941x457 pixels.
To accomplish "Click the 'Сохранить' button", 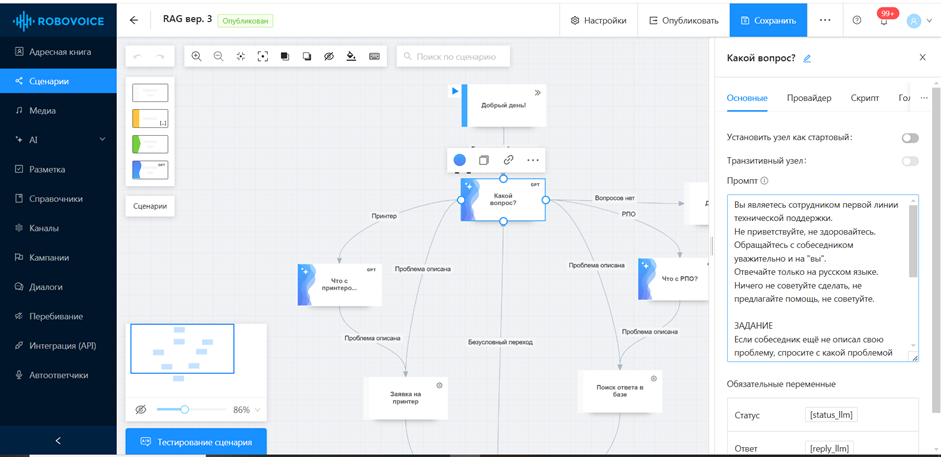I will coord(768,20).
